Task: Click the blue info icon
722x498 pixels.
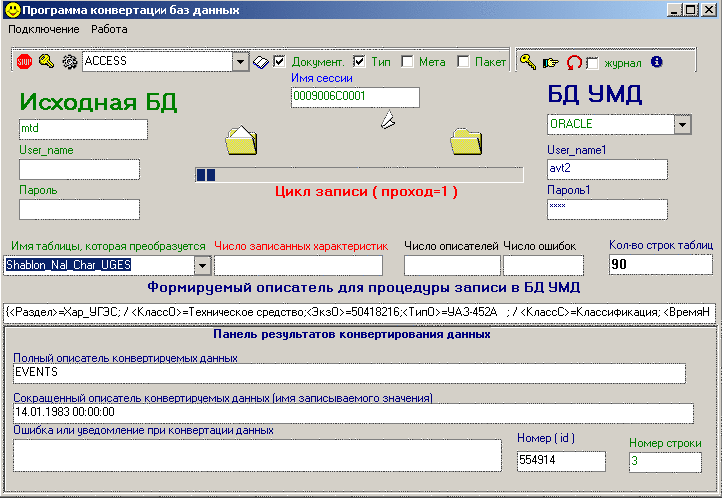Action: tap(657, 61)
